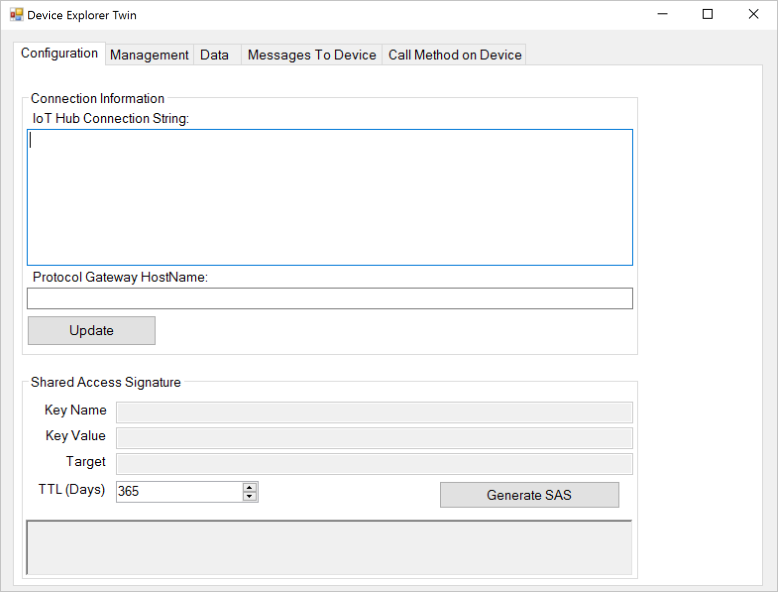Viewport: 778px width, 592px height.
Task: Select the Messages To Device tab
Action: tap(312, 55)
